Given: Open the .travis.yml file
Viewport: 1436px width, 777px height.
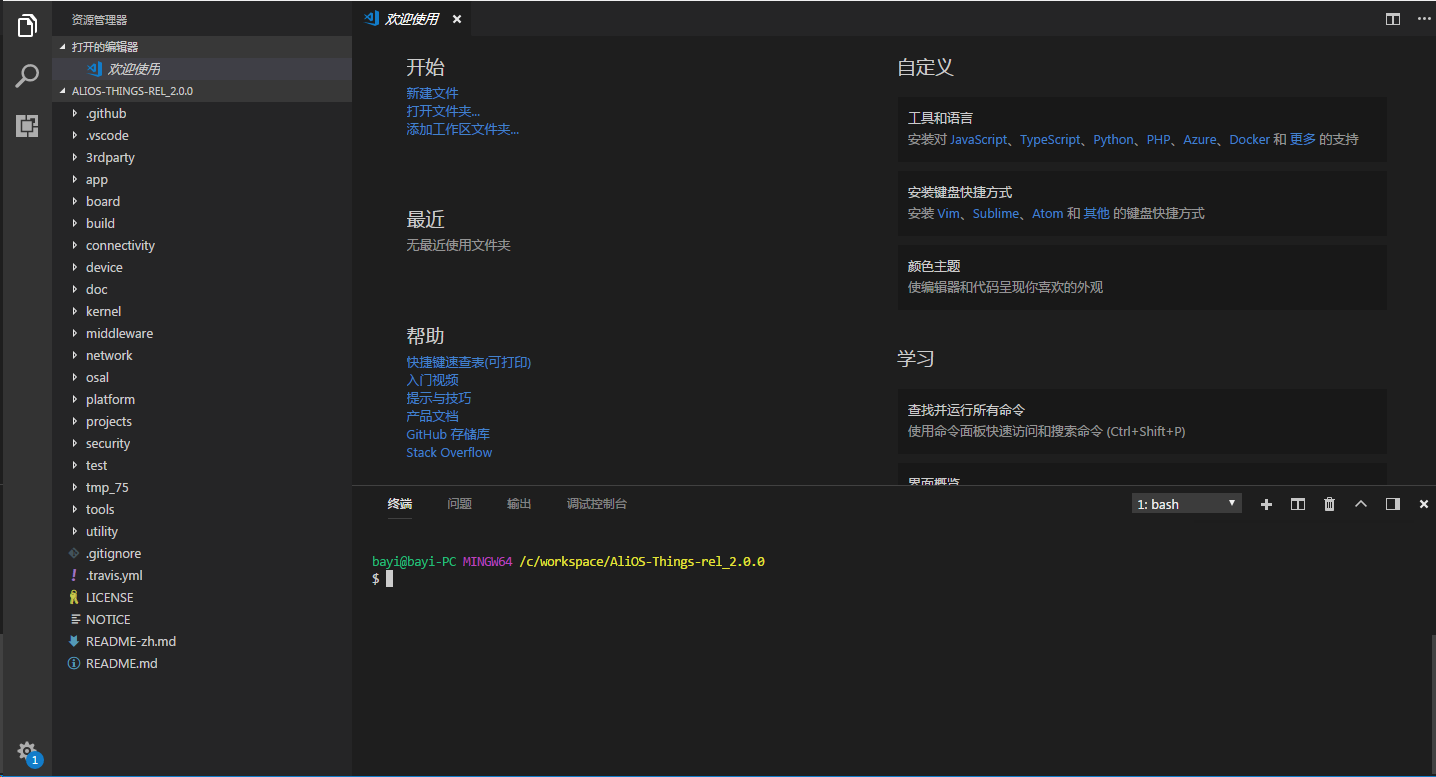Looking at the screenshot, I should (202, 575).
